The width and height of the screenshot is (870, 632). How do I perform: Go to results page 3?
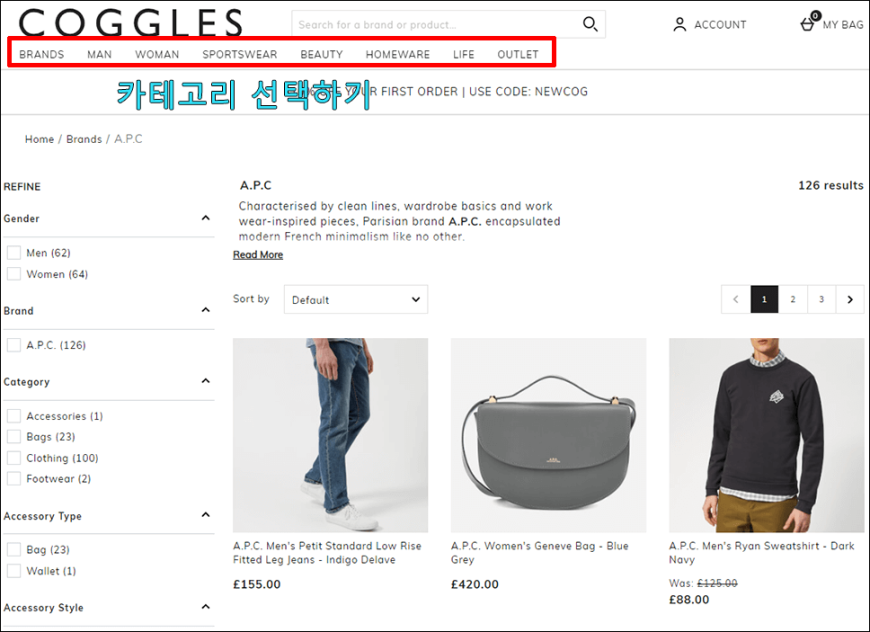[822, 300]
